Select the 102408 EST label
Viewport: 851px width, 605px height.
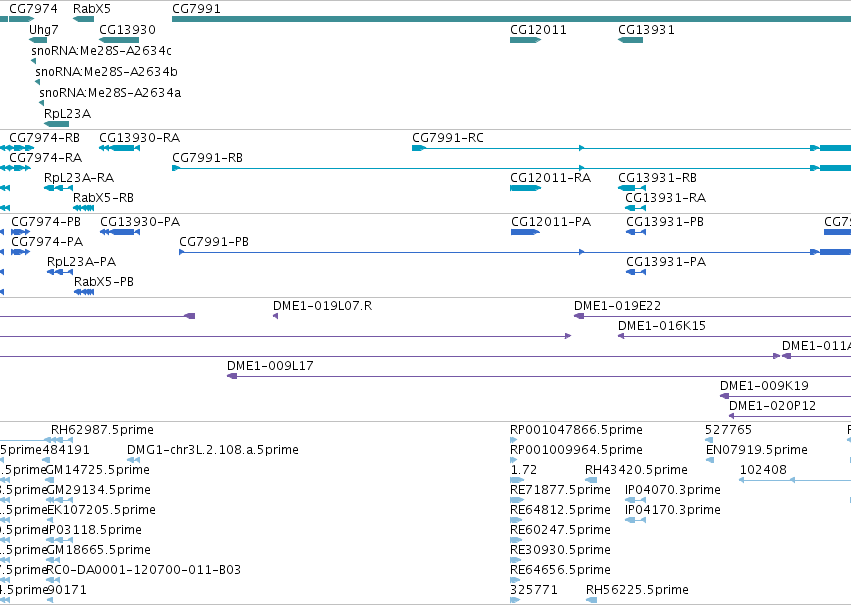point(763,470)
